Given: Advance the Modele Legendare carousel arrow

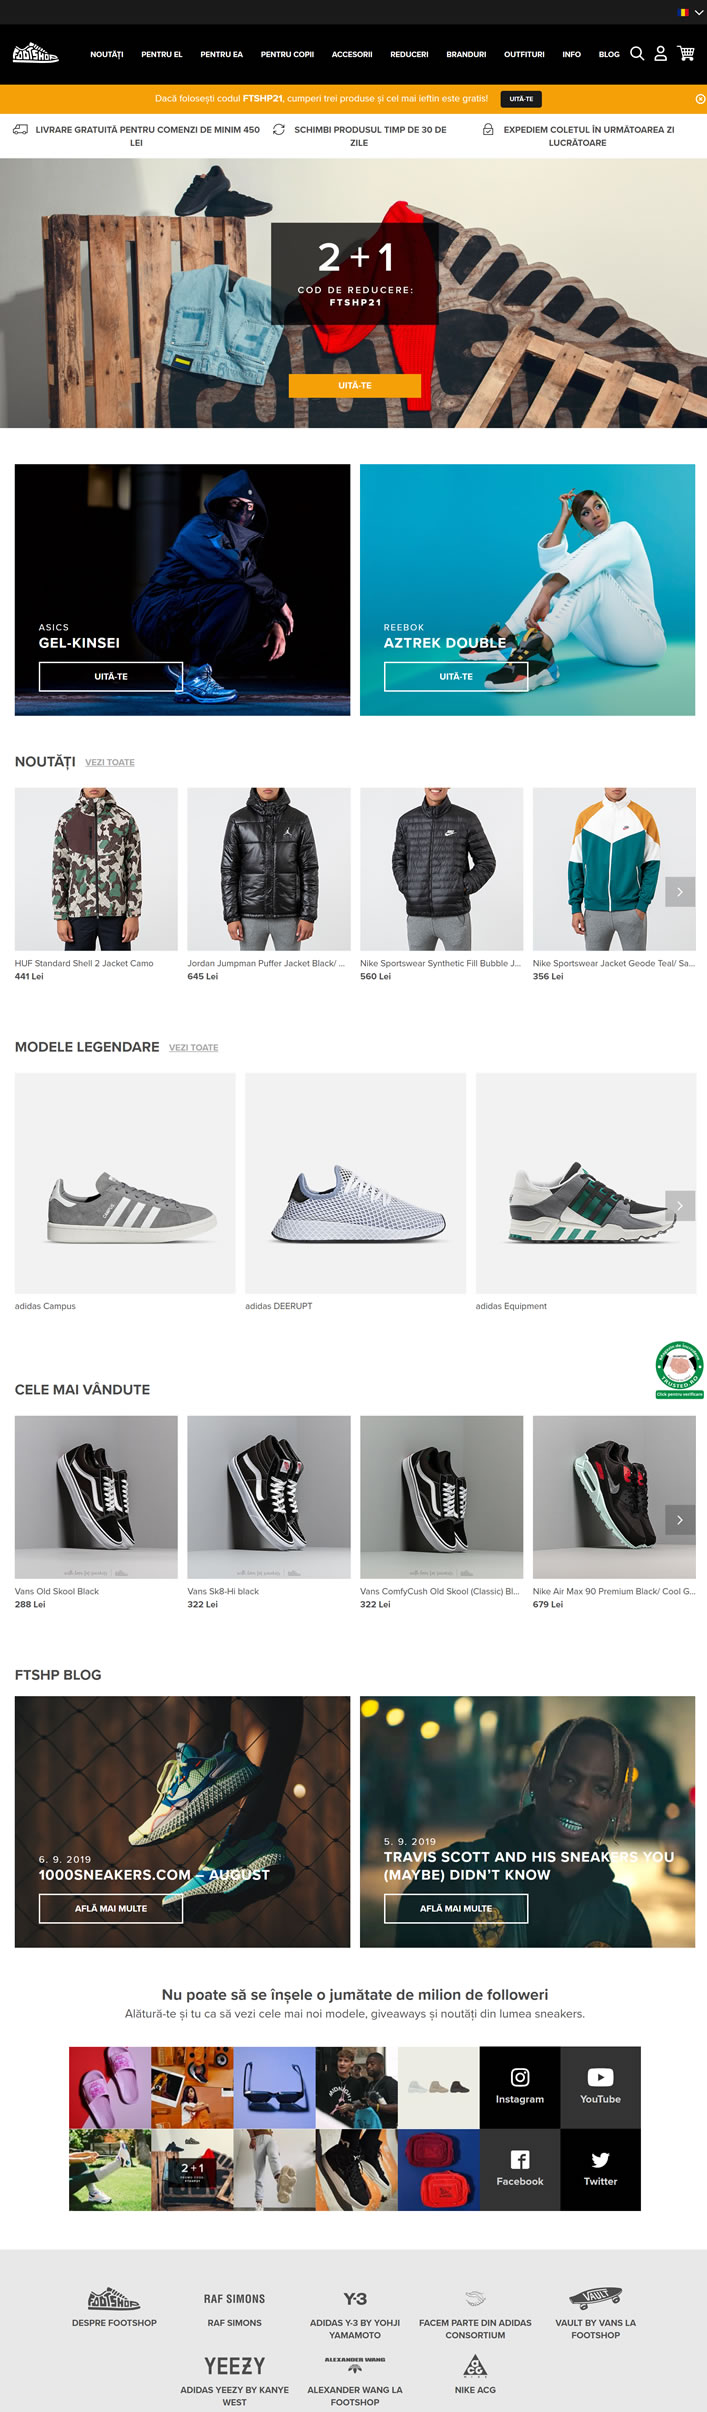Looking at the screenshot, I should pyautogui.click(x=680, y=1205).
